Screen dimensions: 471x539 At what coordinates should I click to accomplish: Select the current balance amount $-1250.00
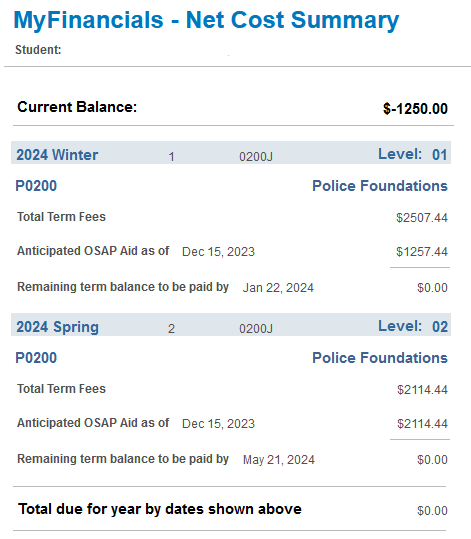415,109
